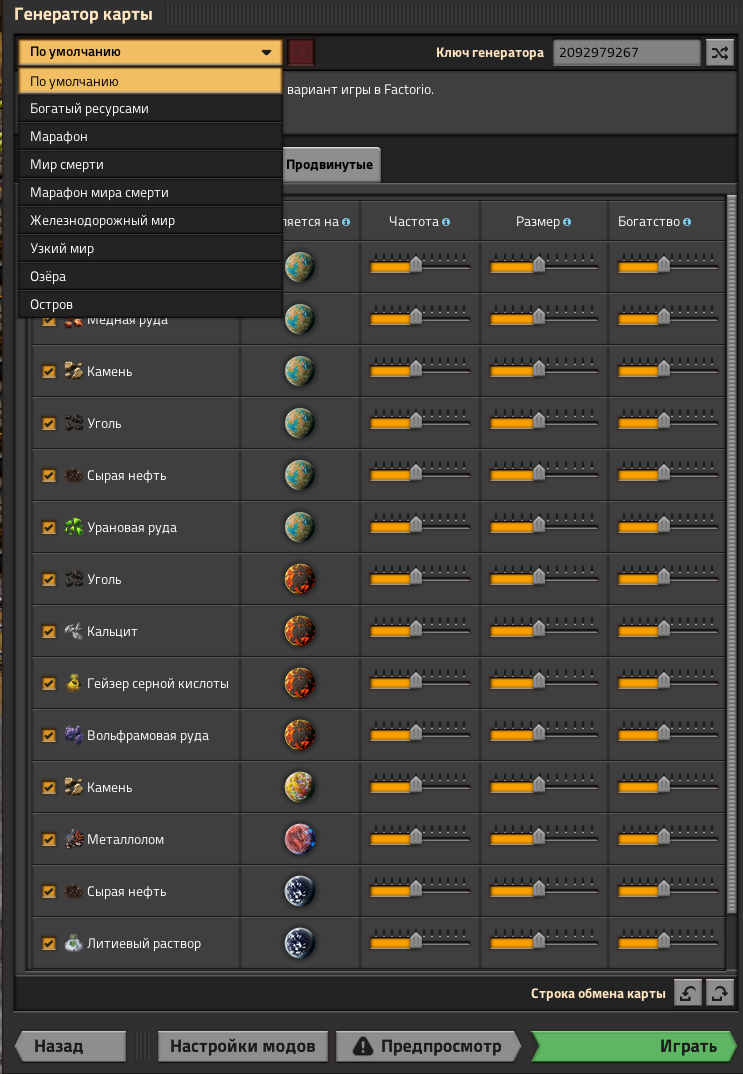Start the game with Играть
The image size is (743, 1074).
634,1046
